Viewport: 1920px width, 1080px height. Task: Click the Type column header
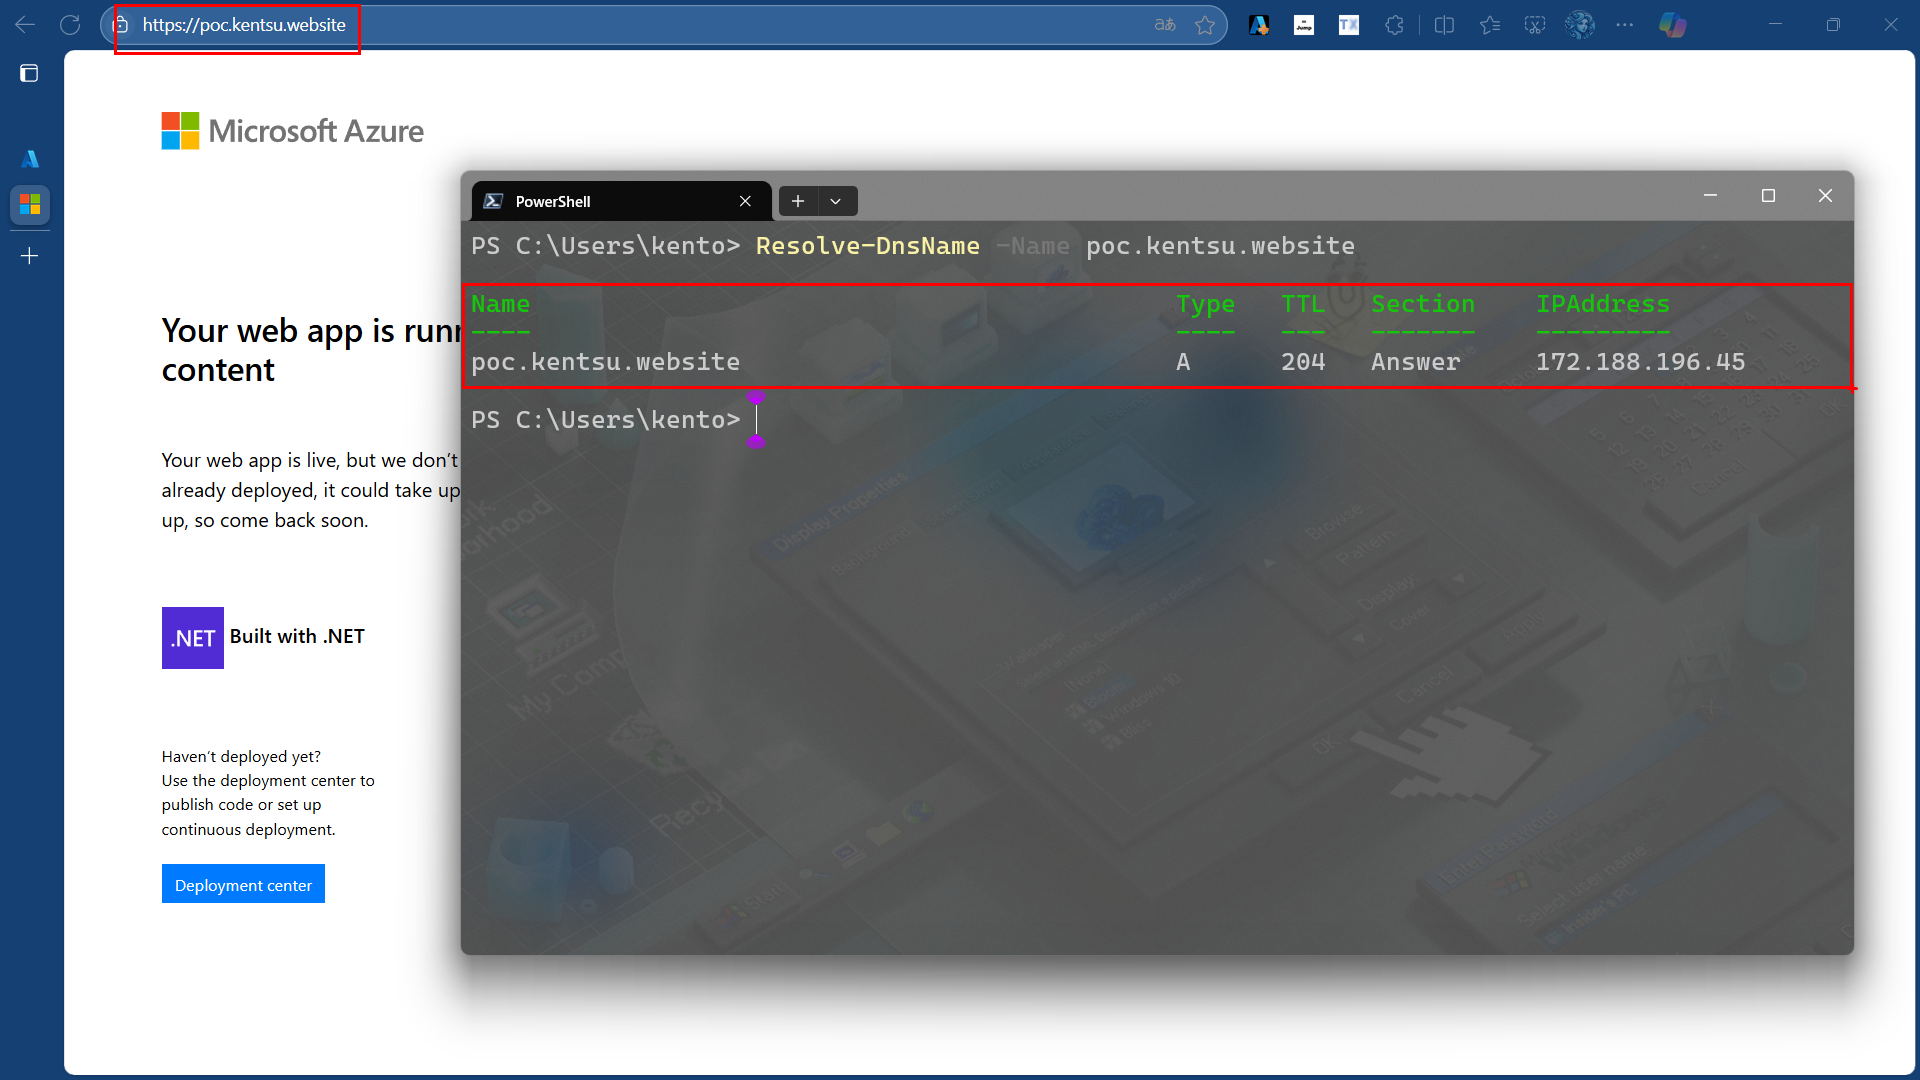point(1205,304)
